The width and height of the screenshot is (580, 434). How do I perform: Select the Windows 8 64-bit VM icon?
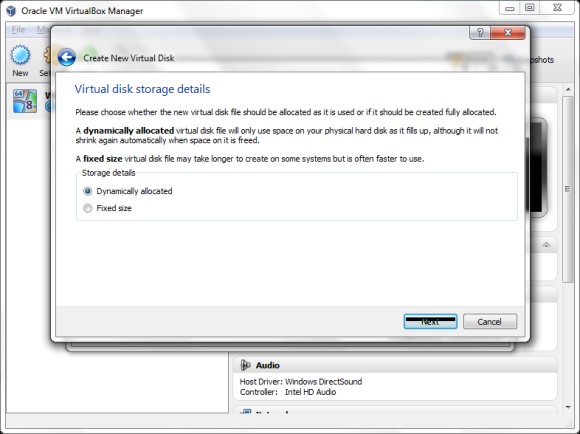tap(25, 101)
